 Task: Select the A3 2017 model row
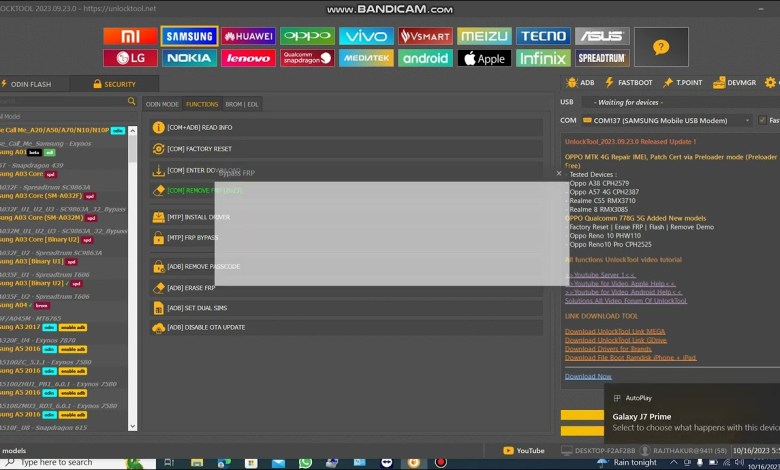click(x=44, y=327)
